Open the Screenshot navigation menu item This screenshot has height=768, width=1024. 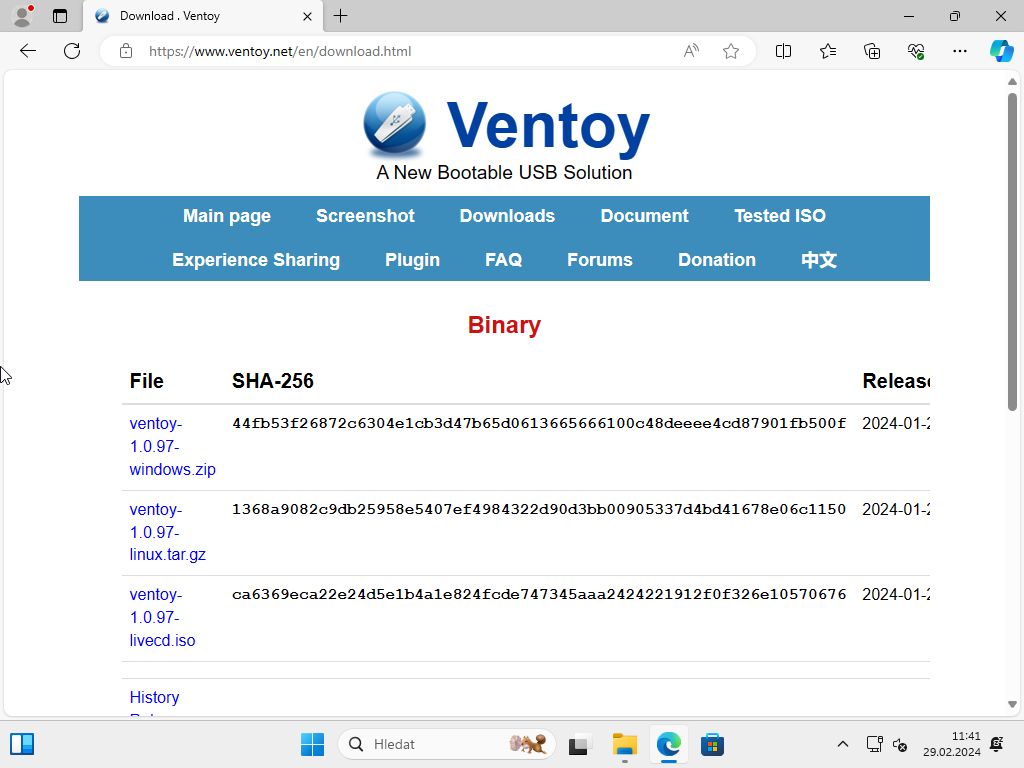(365, 216)
